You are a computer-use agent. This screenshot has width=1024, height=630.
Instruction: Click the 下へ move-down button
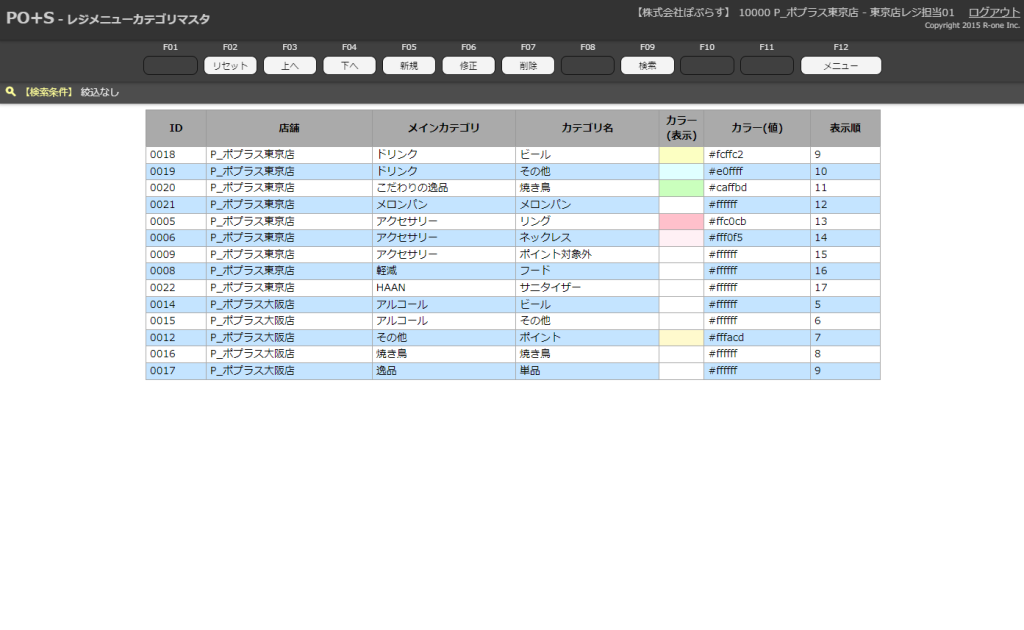tap(349, 66)
